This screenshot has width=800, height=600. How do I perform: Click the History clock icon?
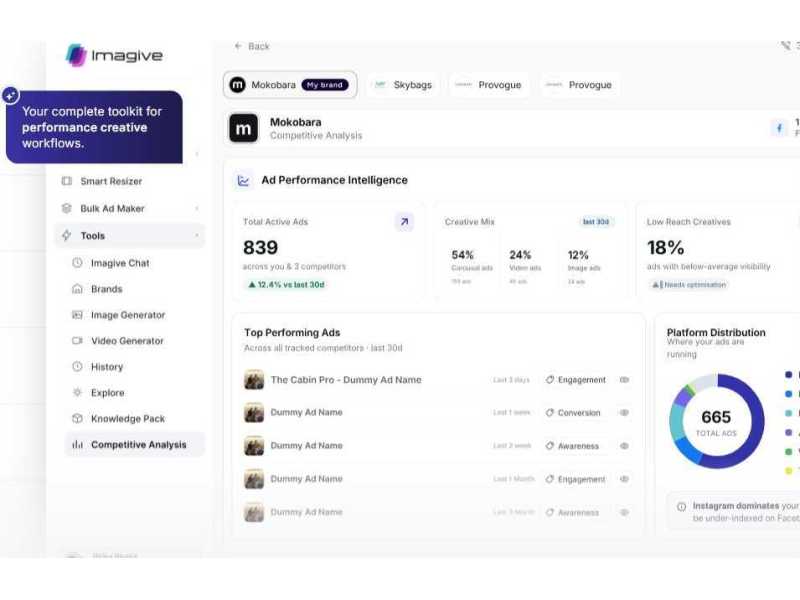(77, 366)
